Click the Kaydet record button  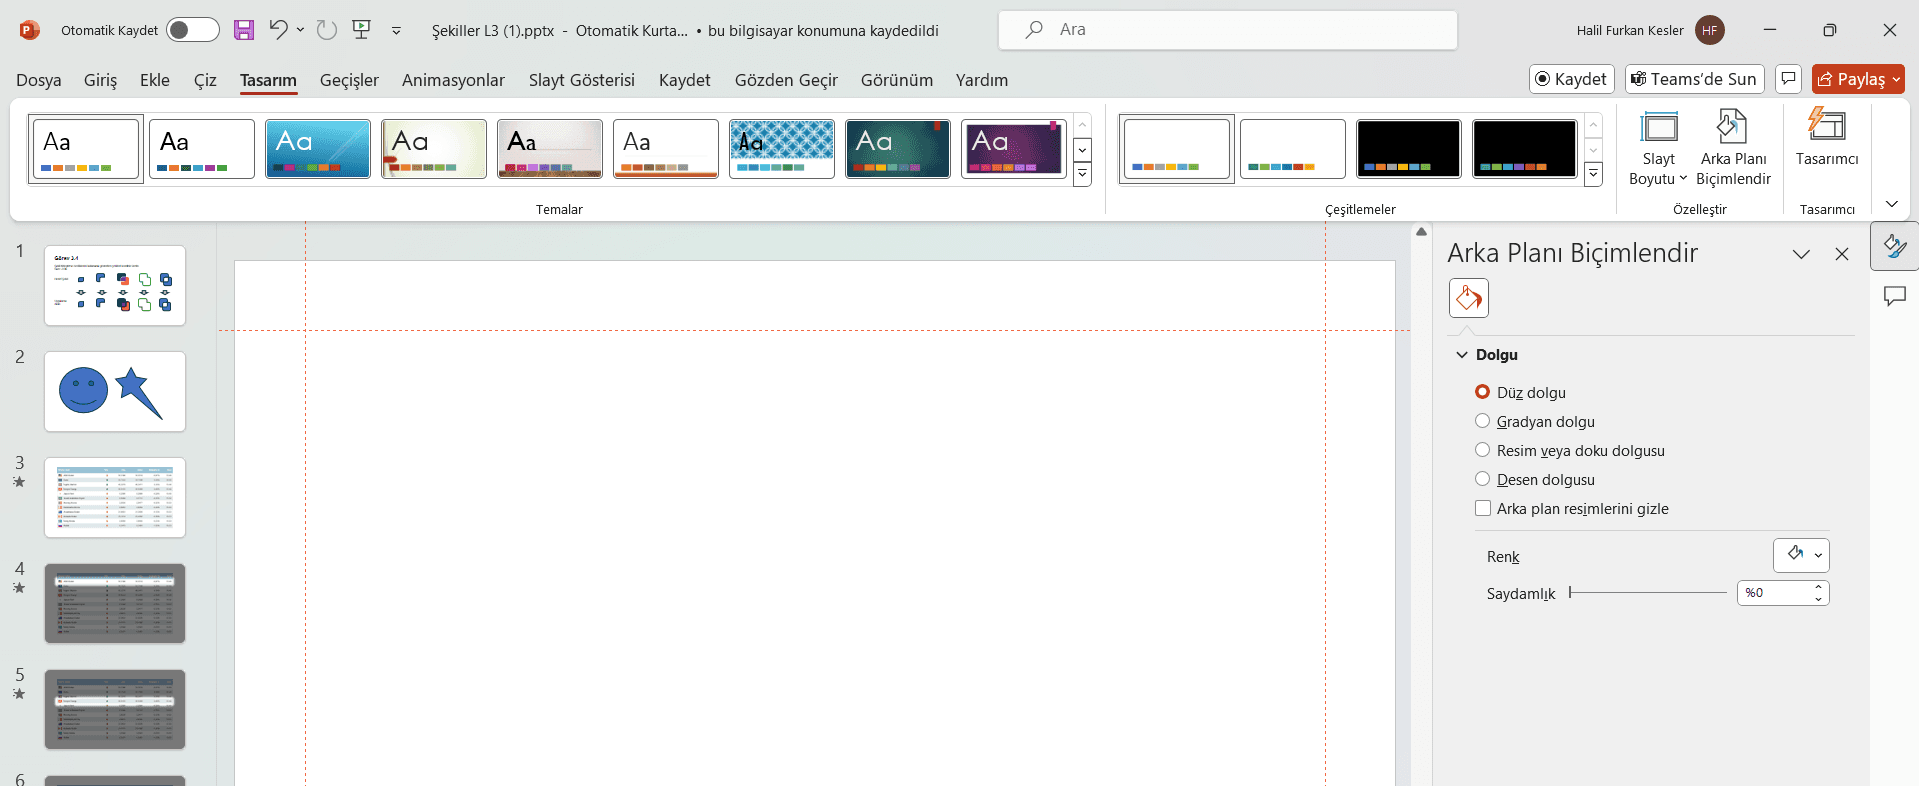[1572, 79]
